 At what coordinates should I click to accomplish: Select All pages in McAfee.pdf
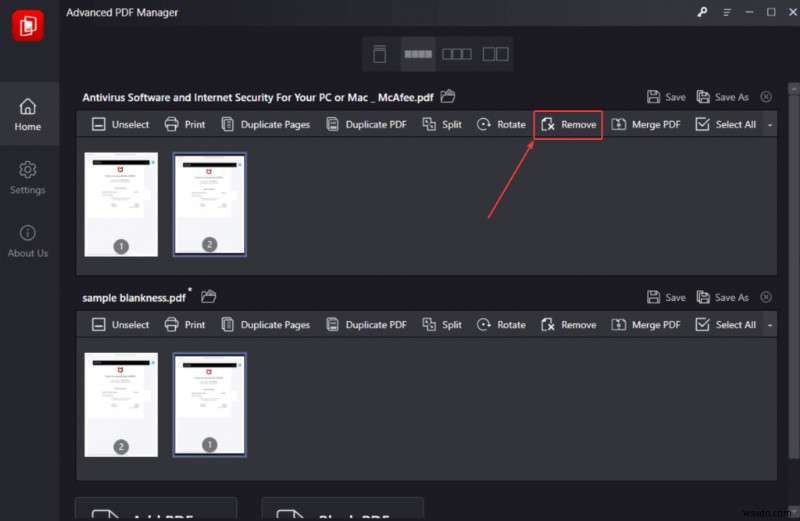[x=726, y=125]
